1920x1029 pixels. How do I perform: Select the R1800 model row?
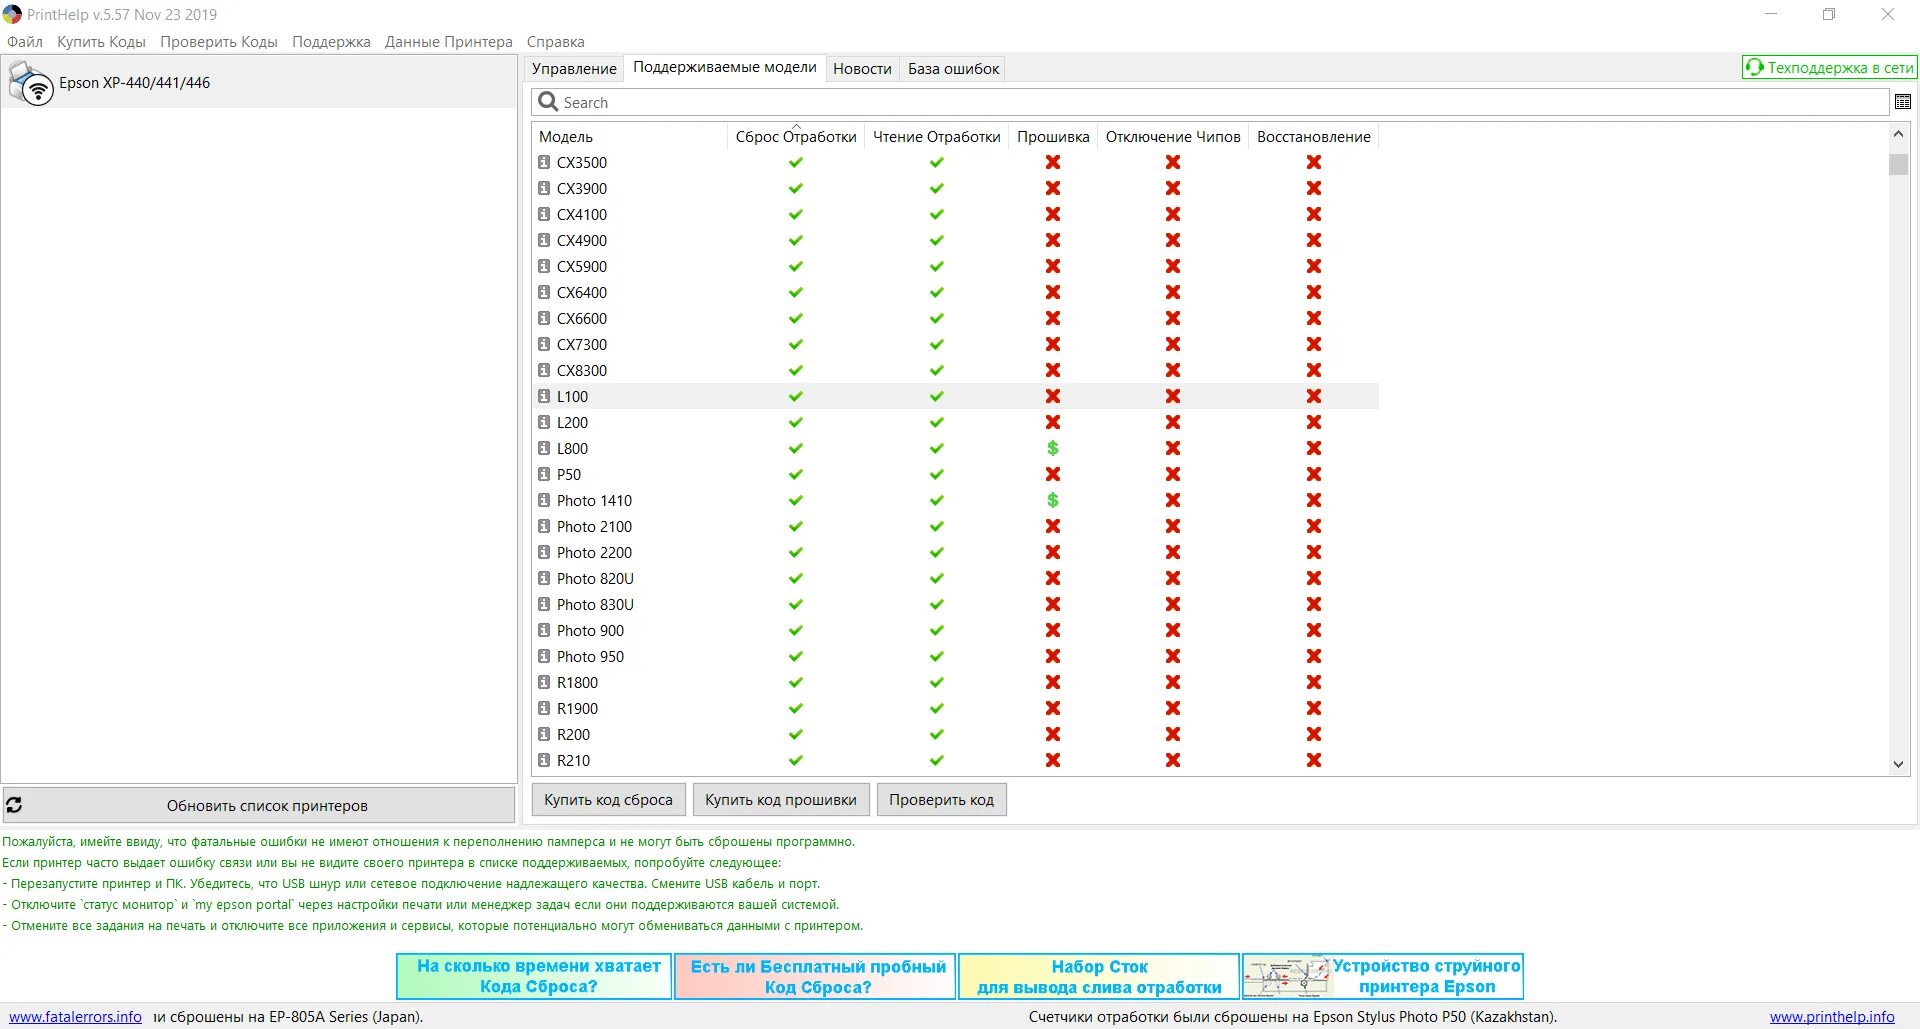[955, 682]
